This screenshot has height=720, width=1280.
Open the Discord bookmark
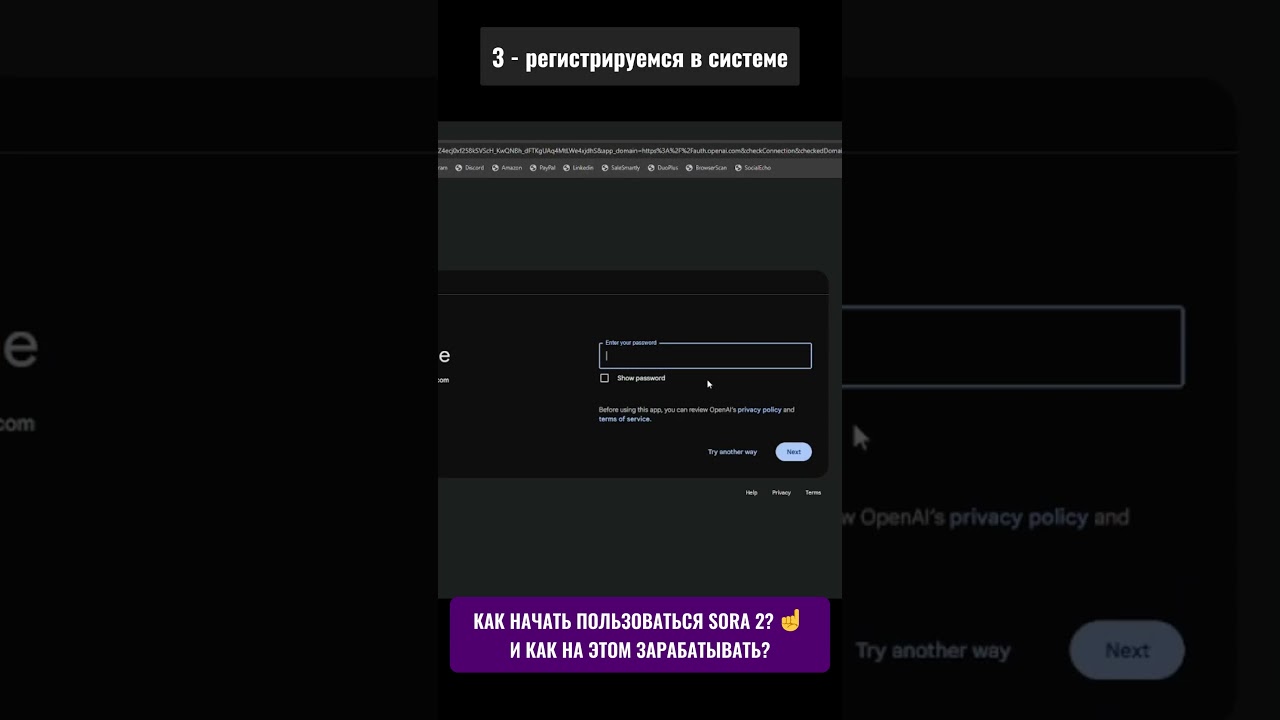470,168
